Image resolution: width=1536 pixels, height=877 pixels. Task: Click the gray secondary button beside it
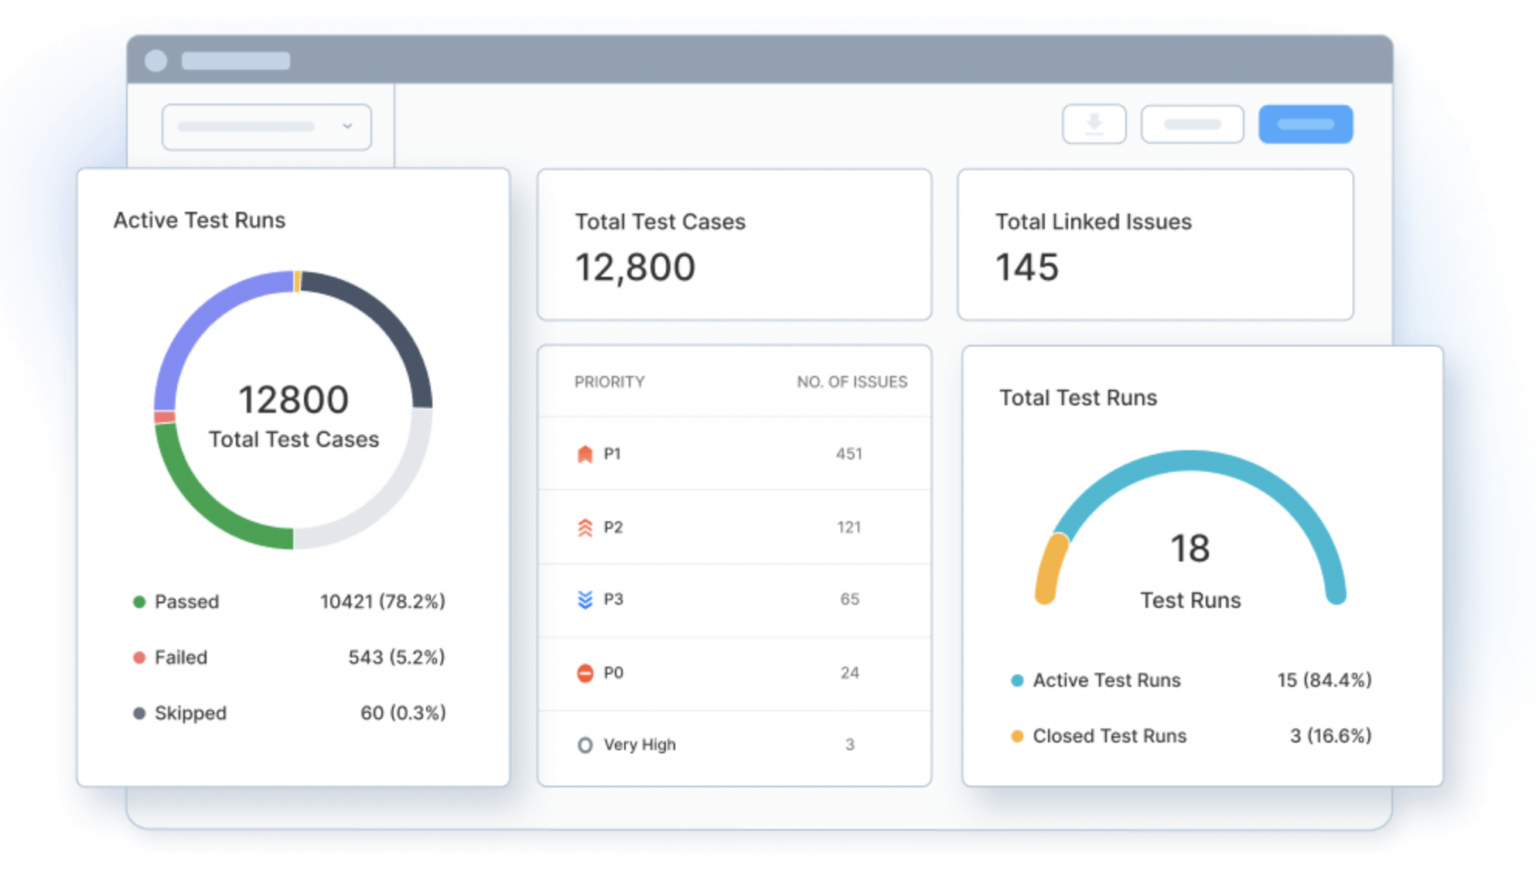(1192, 124)
